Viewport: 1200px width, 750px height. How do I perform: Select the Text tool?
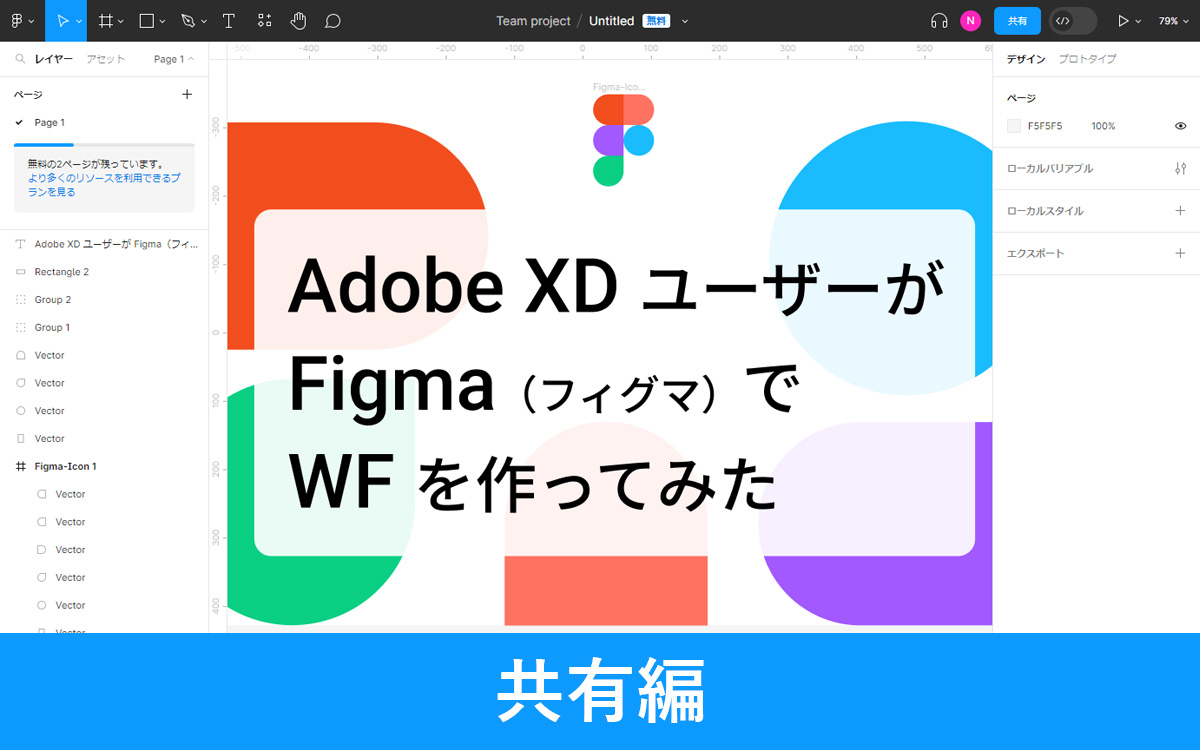coord(229,20)
